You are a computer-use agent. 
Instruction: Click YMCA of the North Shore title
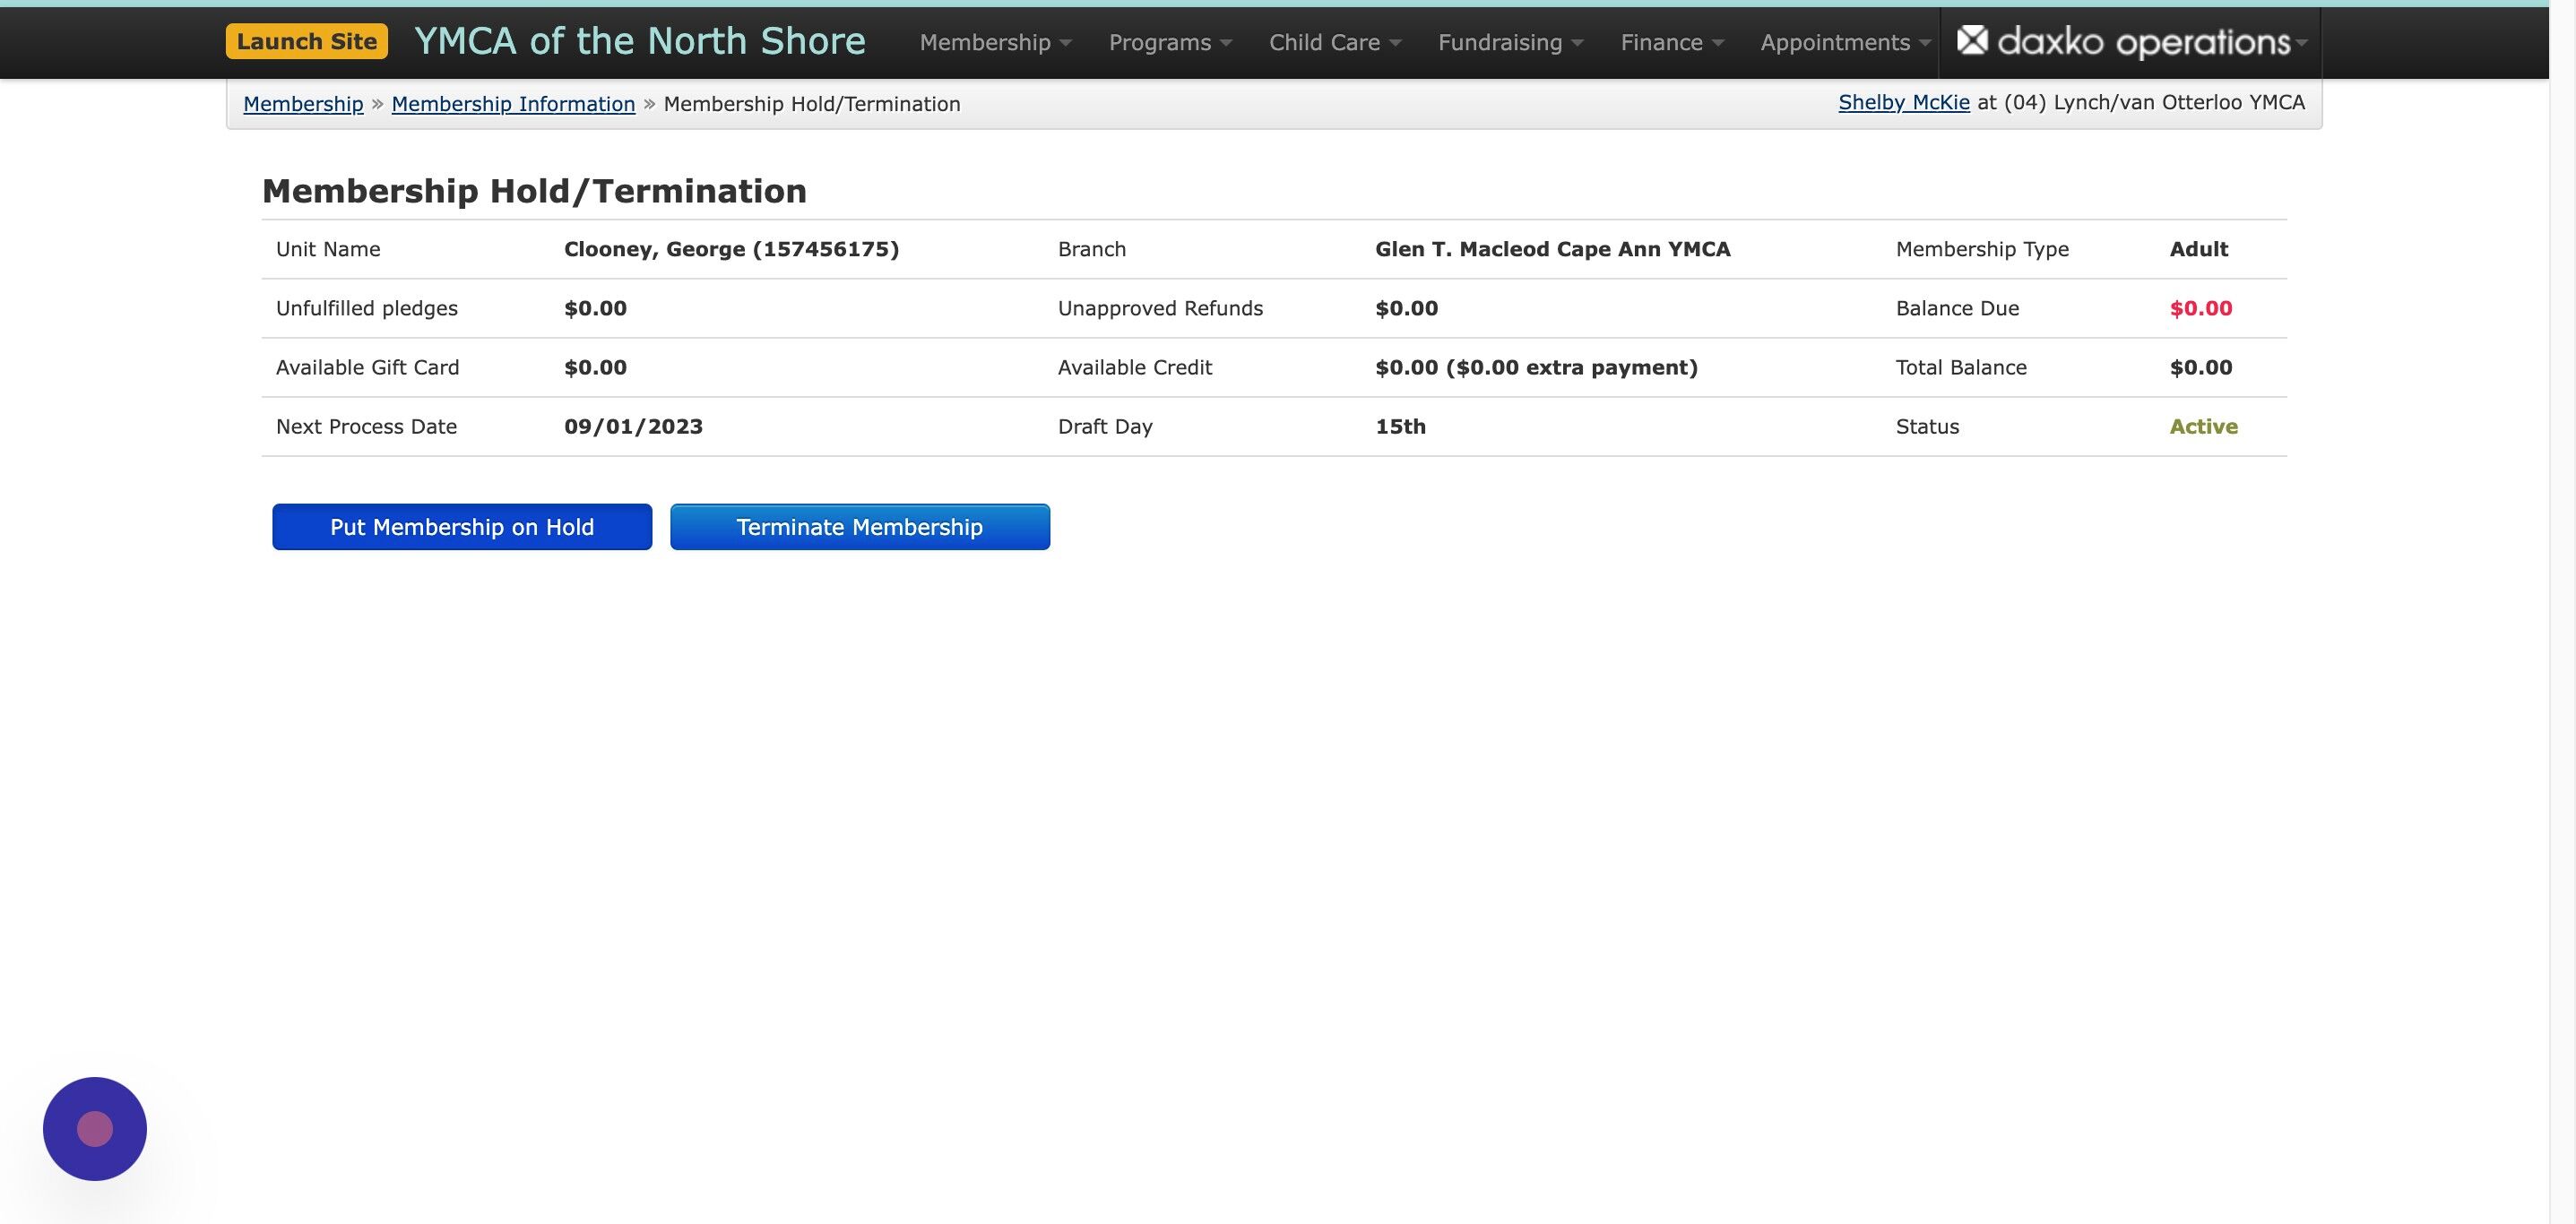(x=640, y=41)
